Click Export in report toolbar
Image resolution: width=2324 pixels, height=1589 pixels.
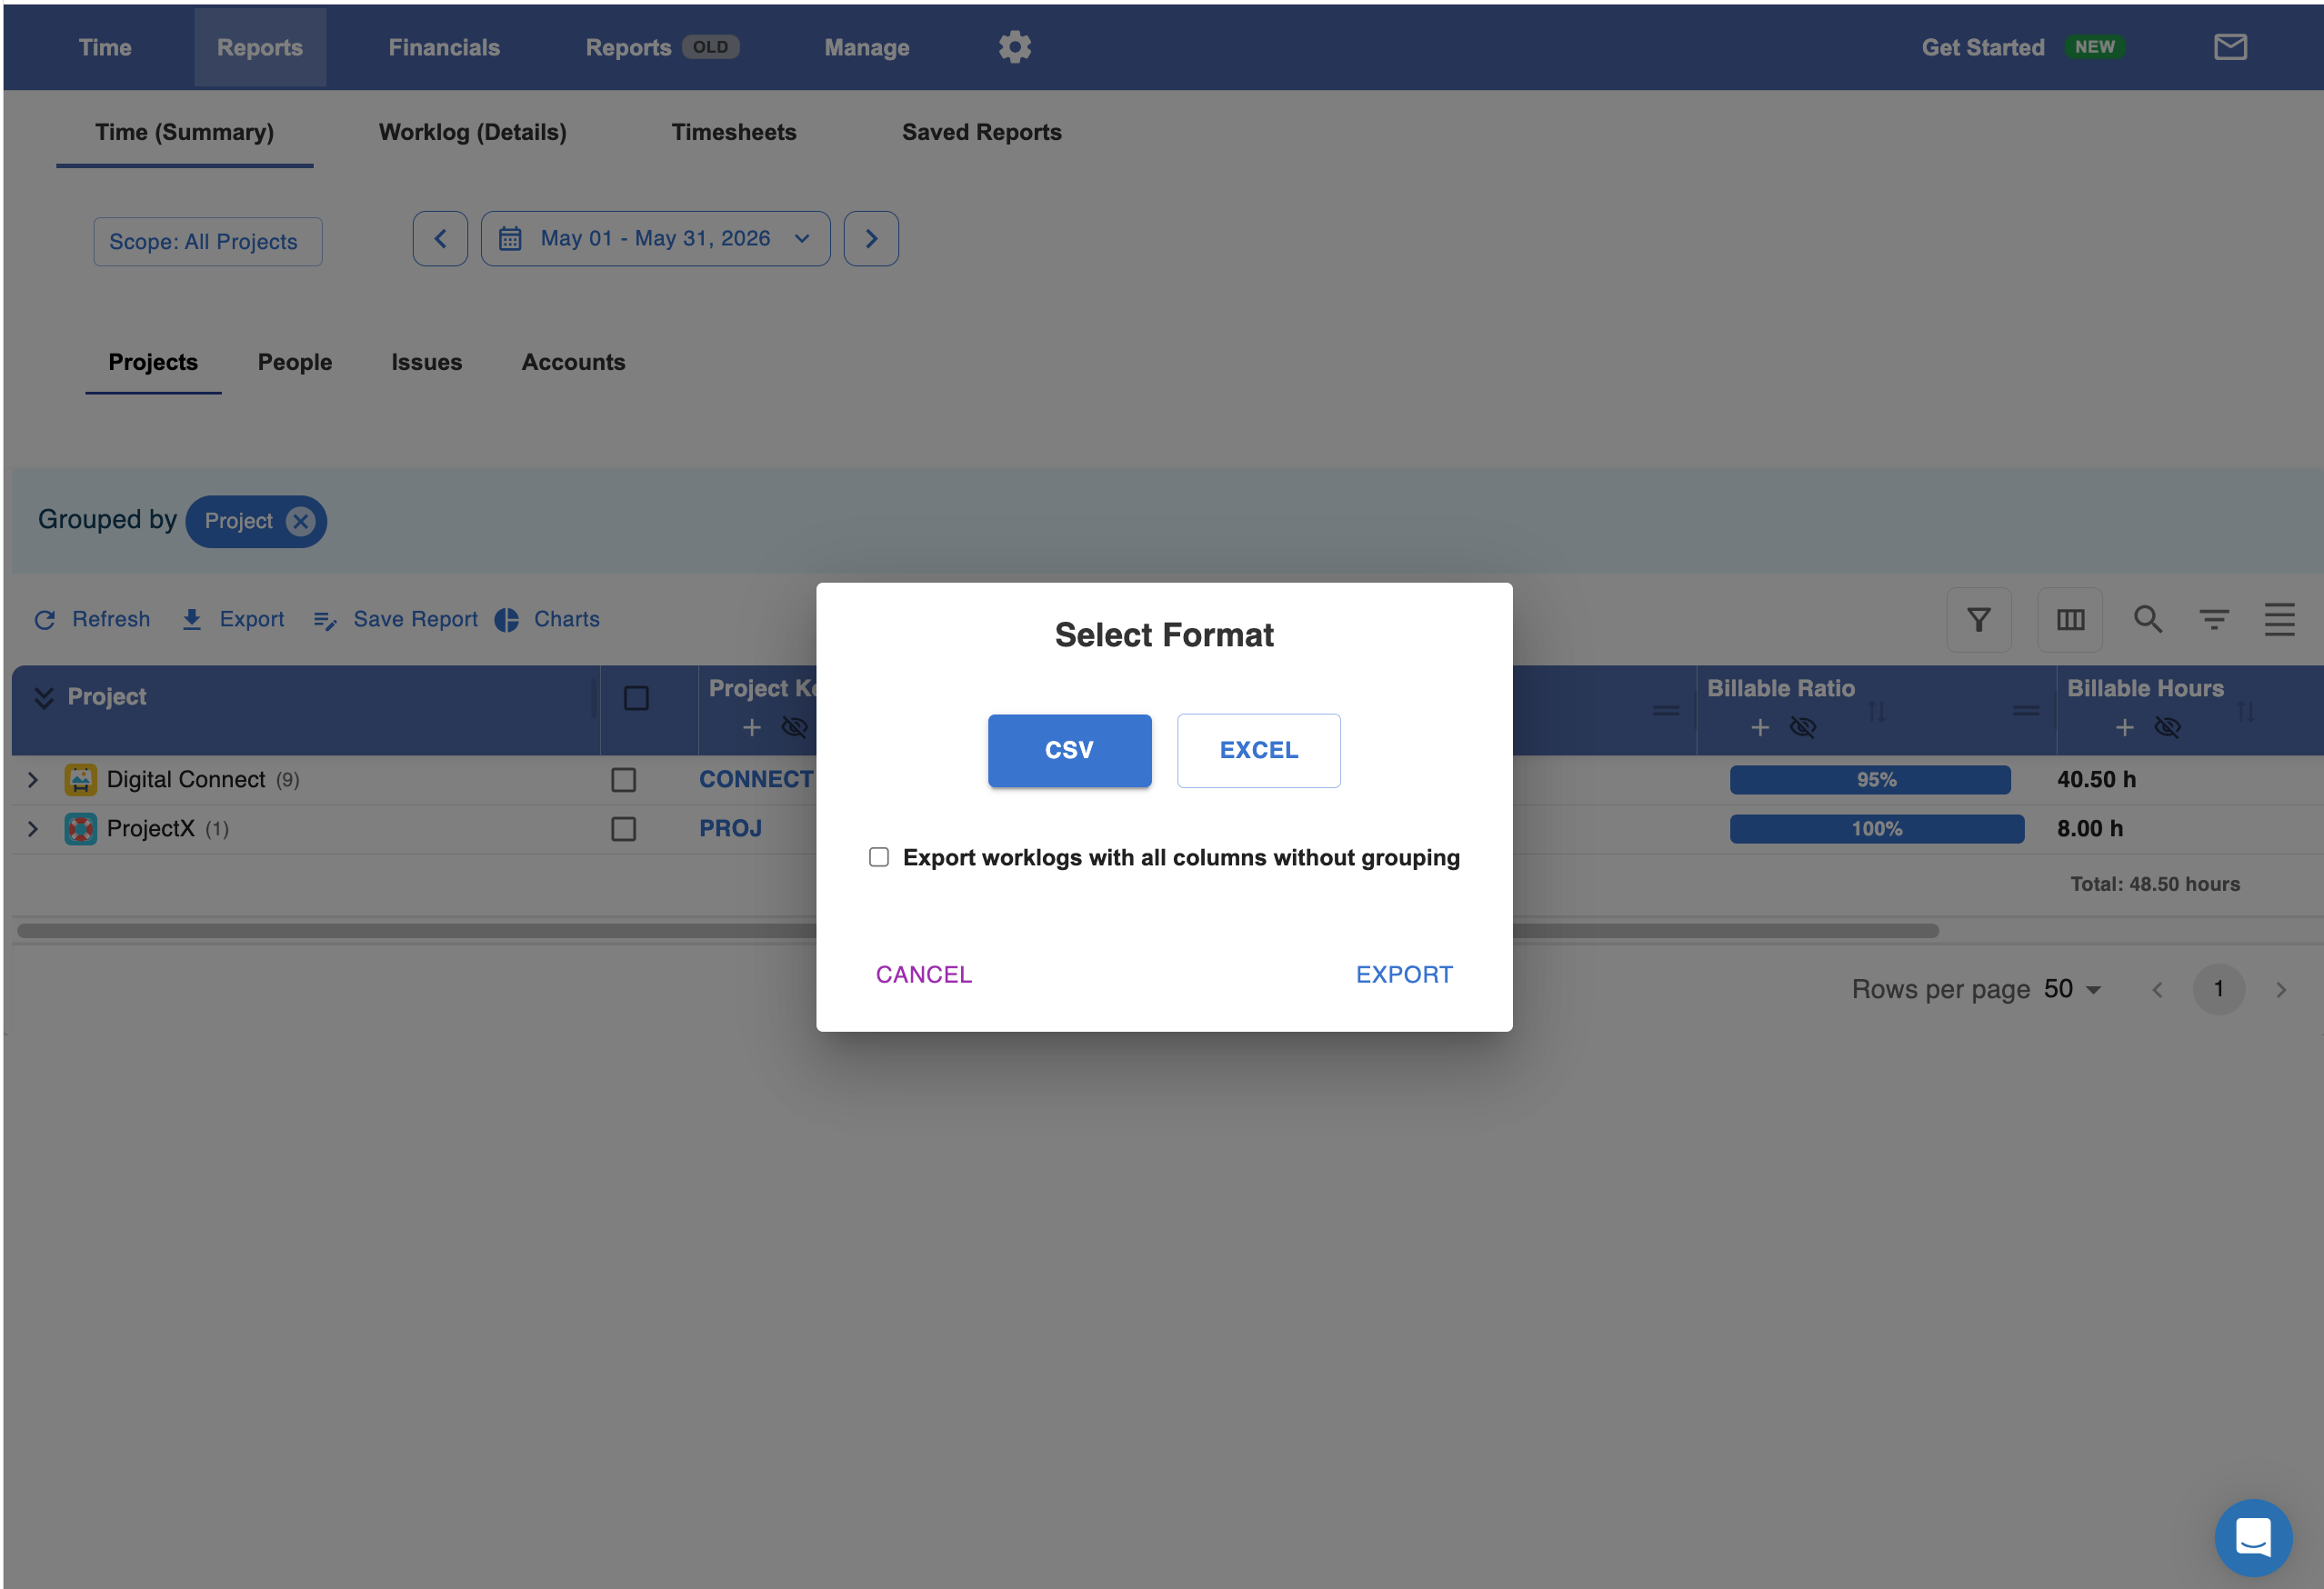coord(232,620)
